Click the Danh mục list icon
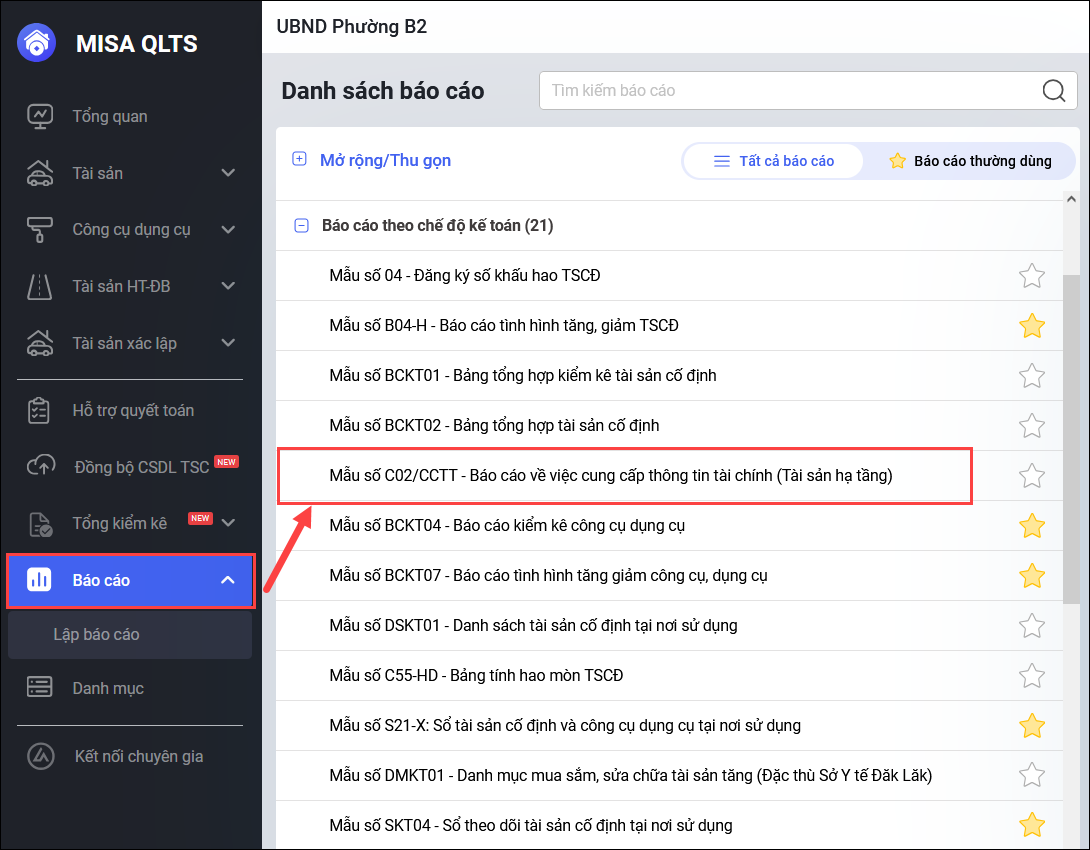 40,687
